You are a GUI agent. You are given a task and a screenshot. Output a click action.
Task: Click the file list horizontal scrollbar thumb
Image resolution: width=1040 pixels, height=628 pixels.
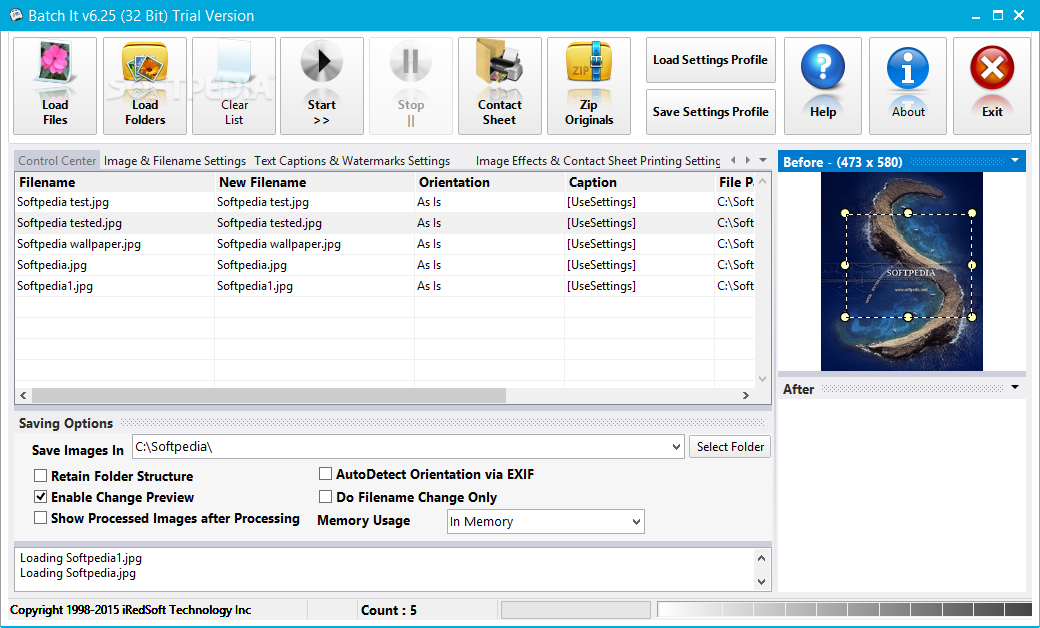coord(269,395)
